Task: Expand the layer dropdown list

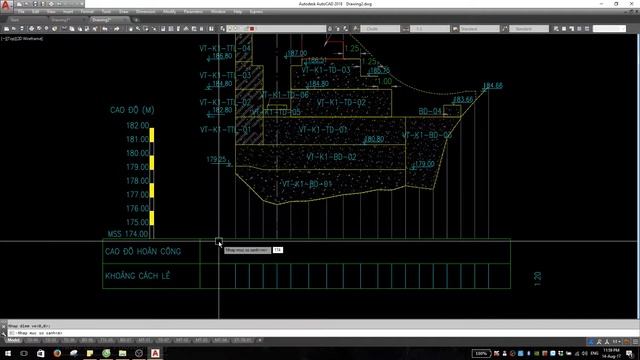Action: coord(324,29)
